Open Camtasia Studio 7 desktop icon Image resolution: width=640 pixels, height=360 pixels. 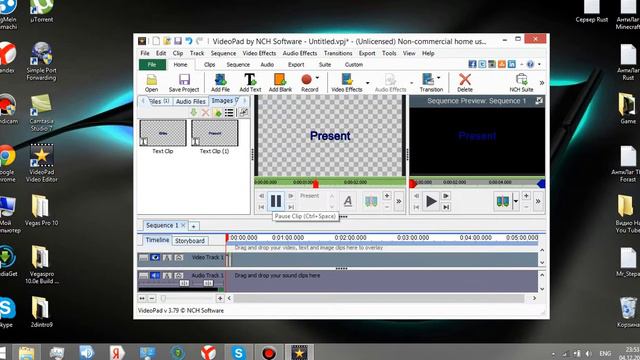point(41,113)
